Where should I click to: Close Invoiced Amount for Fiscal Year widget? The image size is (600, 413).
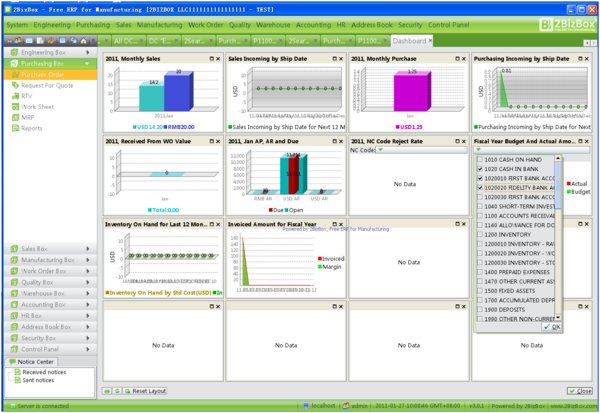click(x=341, y=224)
